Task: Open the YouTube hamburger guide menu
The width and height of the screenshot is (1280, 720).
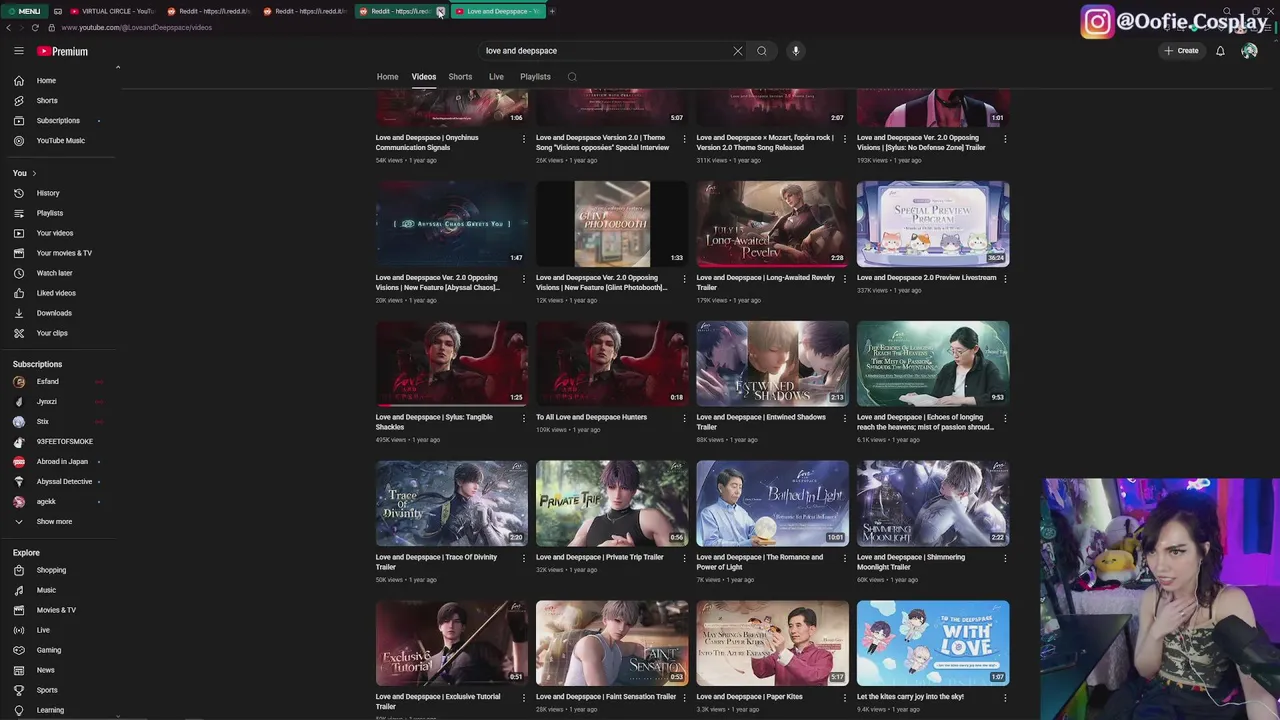Action: [18, 51]
